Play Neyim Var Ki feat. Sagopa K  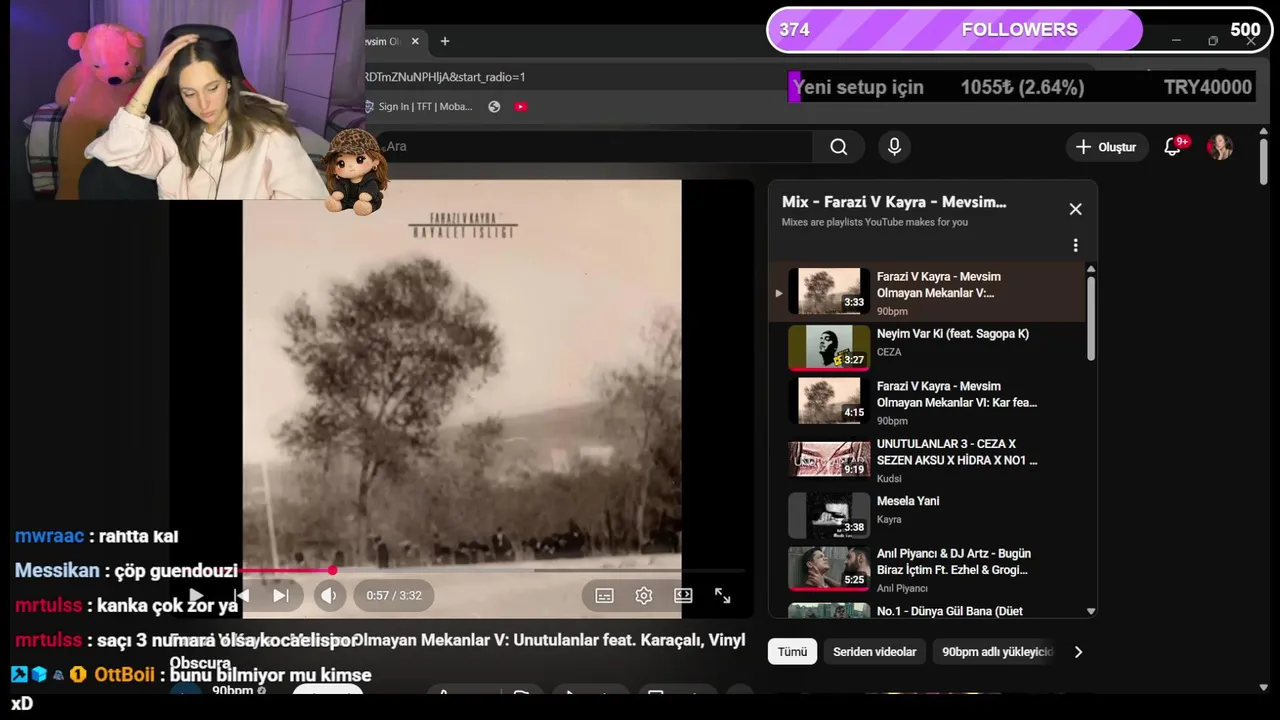coord(927,346)
